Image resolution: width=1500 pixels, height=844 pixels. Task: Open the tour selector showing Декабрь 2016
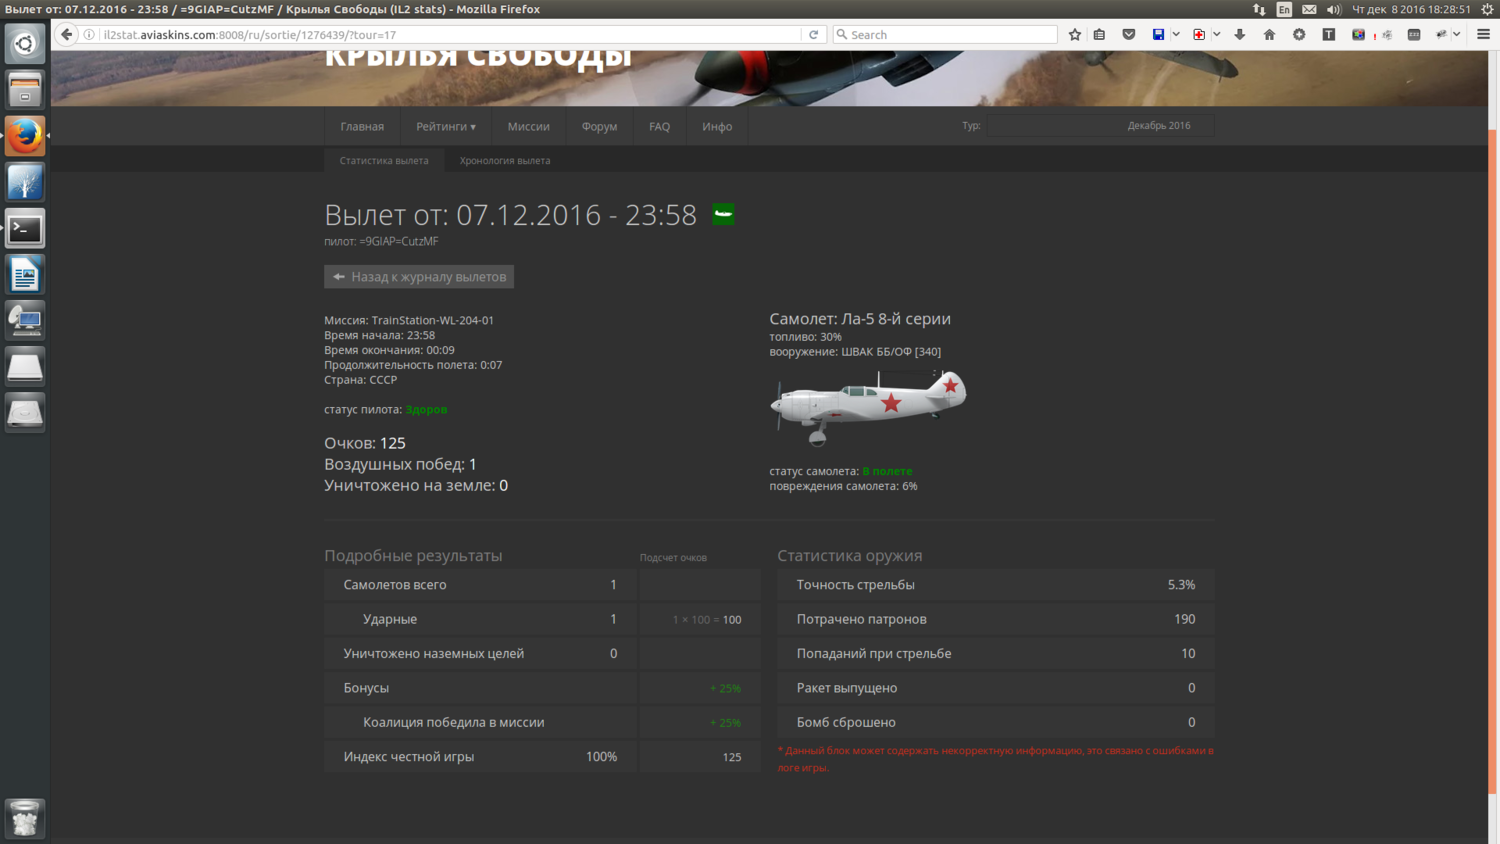click(1100, 126)
